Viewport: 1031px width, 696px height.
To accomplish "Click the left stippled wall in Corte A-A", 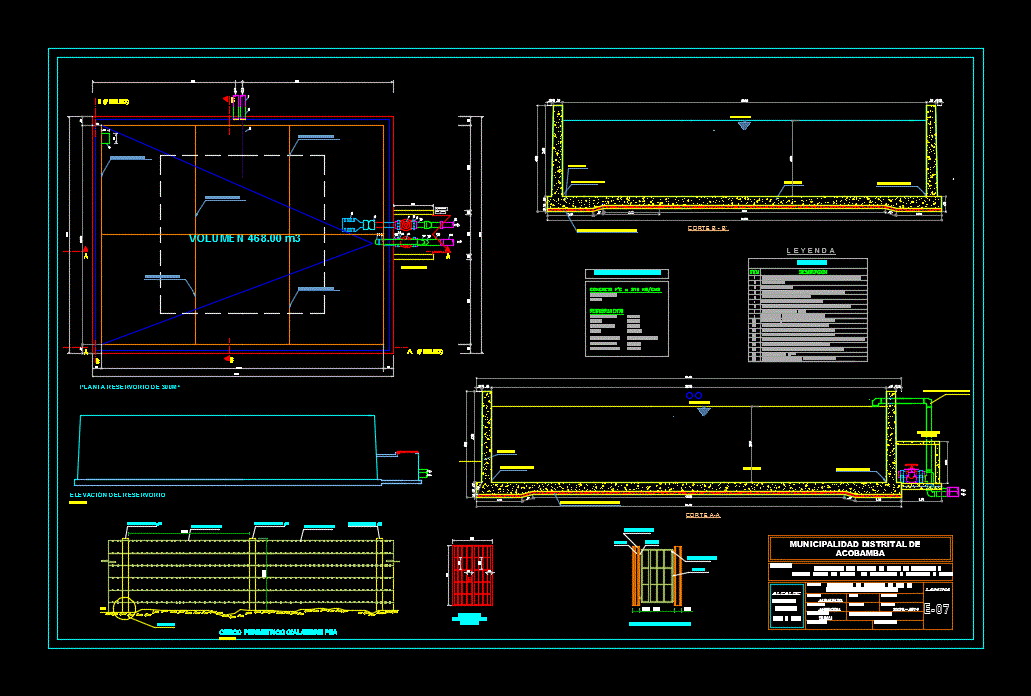I will 487,437.
